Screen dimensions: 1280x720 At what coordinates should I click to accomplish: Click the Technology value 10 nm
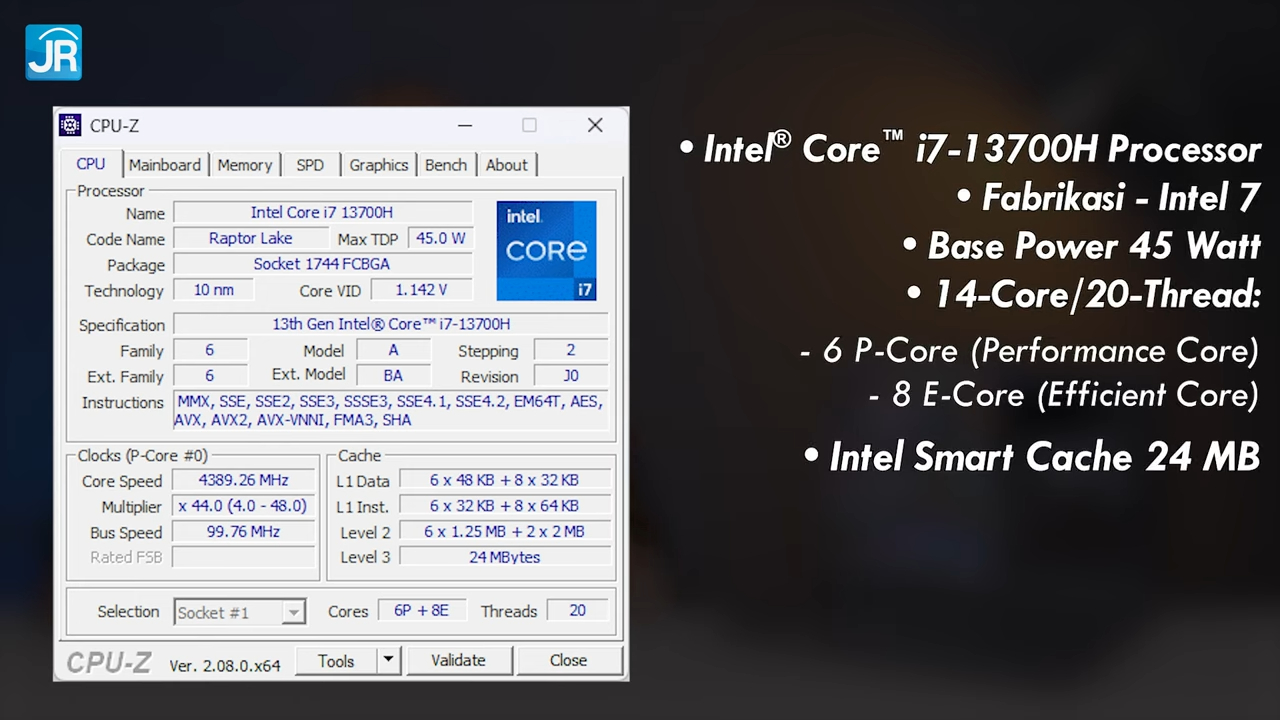pos(214,290)
